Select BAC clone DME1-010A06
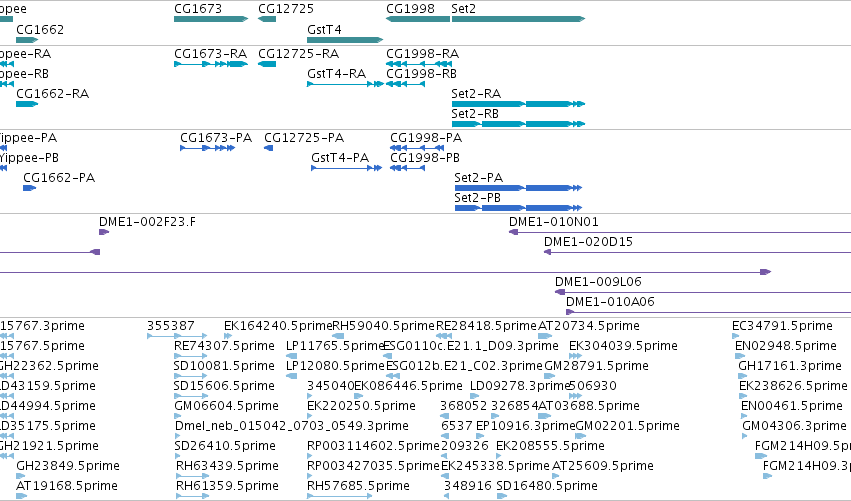Viewport: 851px width, 501px height. coord(708,313)
